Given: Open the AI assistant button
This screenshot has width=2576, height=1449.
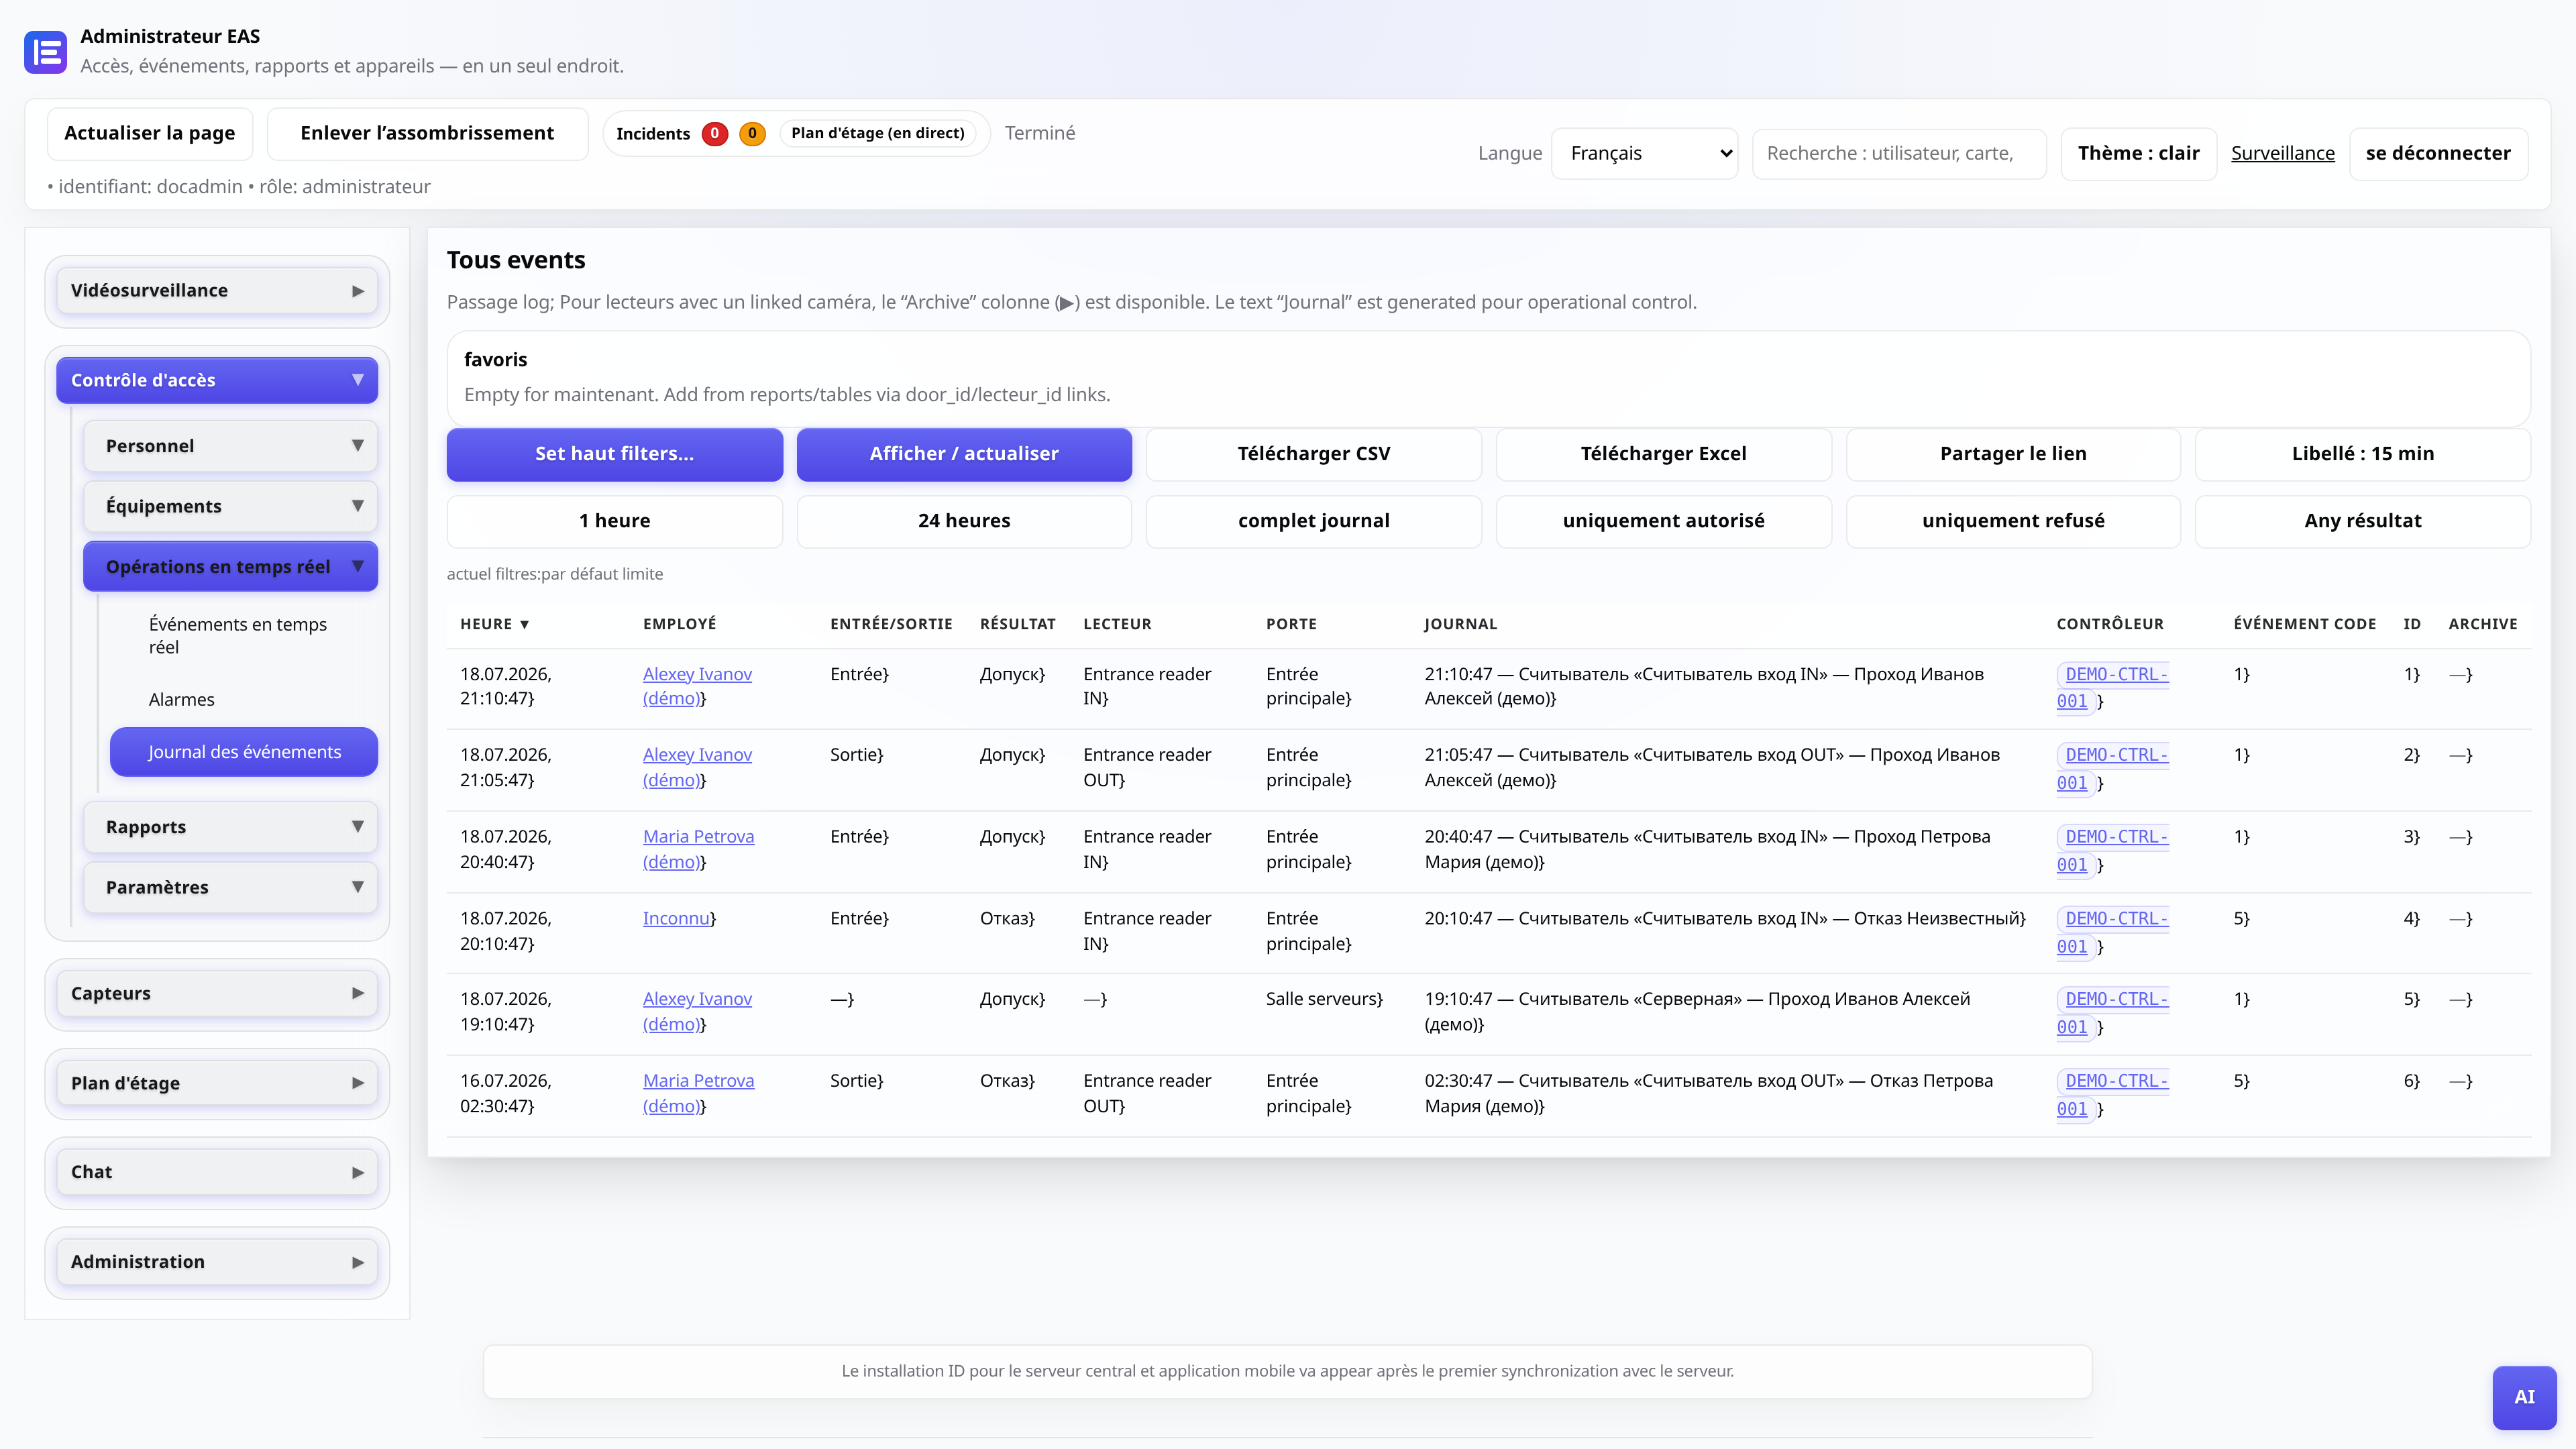Looking at the screenshot, I should tap(2524, 1397).
